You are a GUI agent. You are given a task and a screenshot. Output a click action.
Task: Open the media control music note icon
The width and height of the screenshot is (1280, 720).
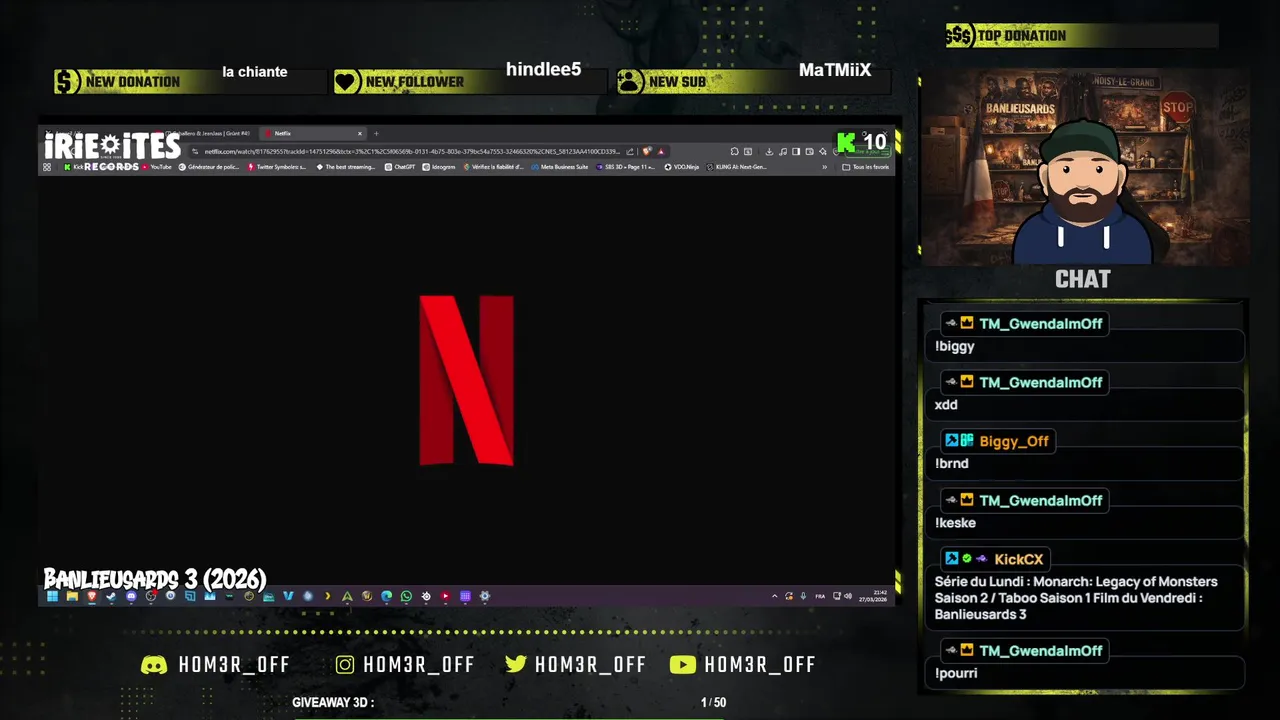(783, 151)
